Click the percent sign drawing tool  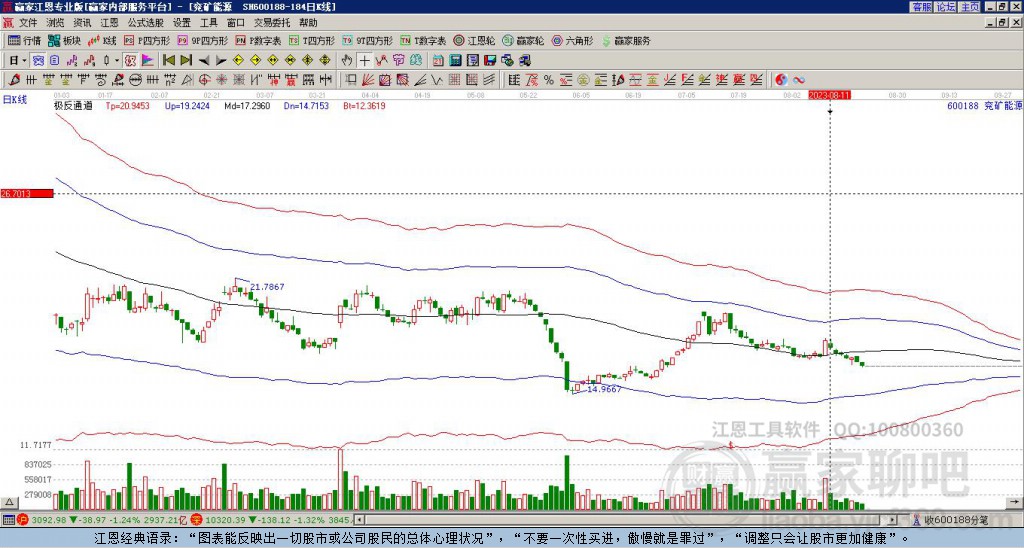tap(549, 80)
